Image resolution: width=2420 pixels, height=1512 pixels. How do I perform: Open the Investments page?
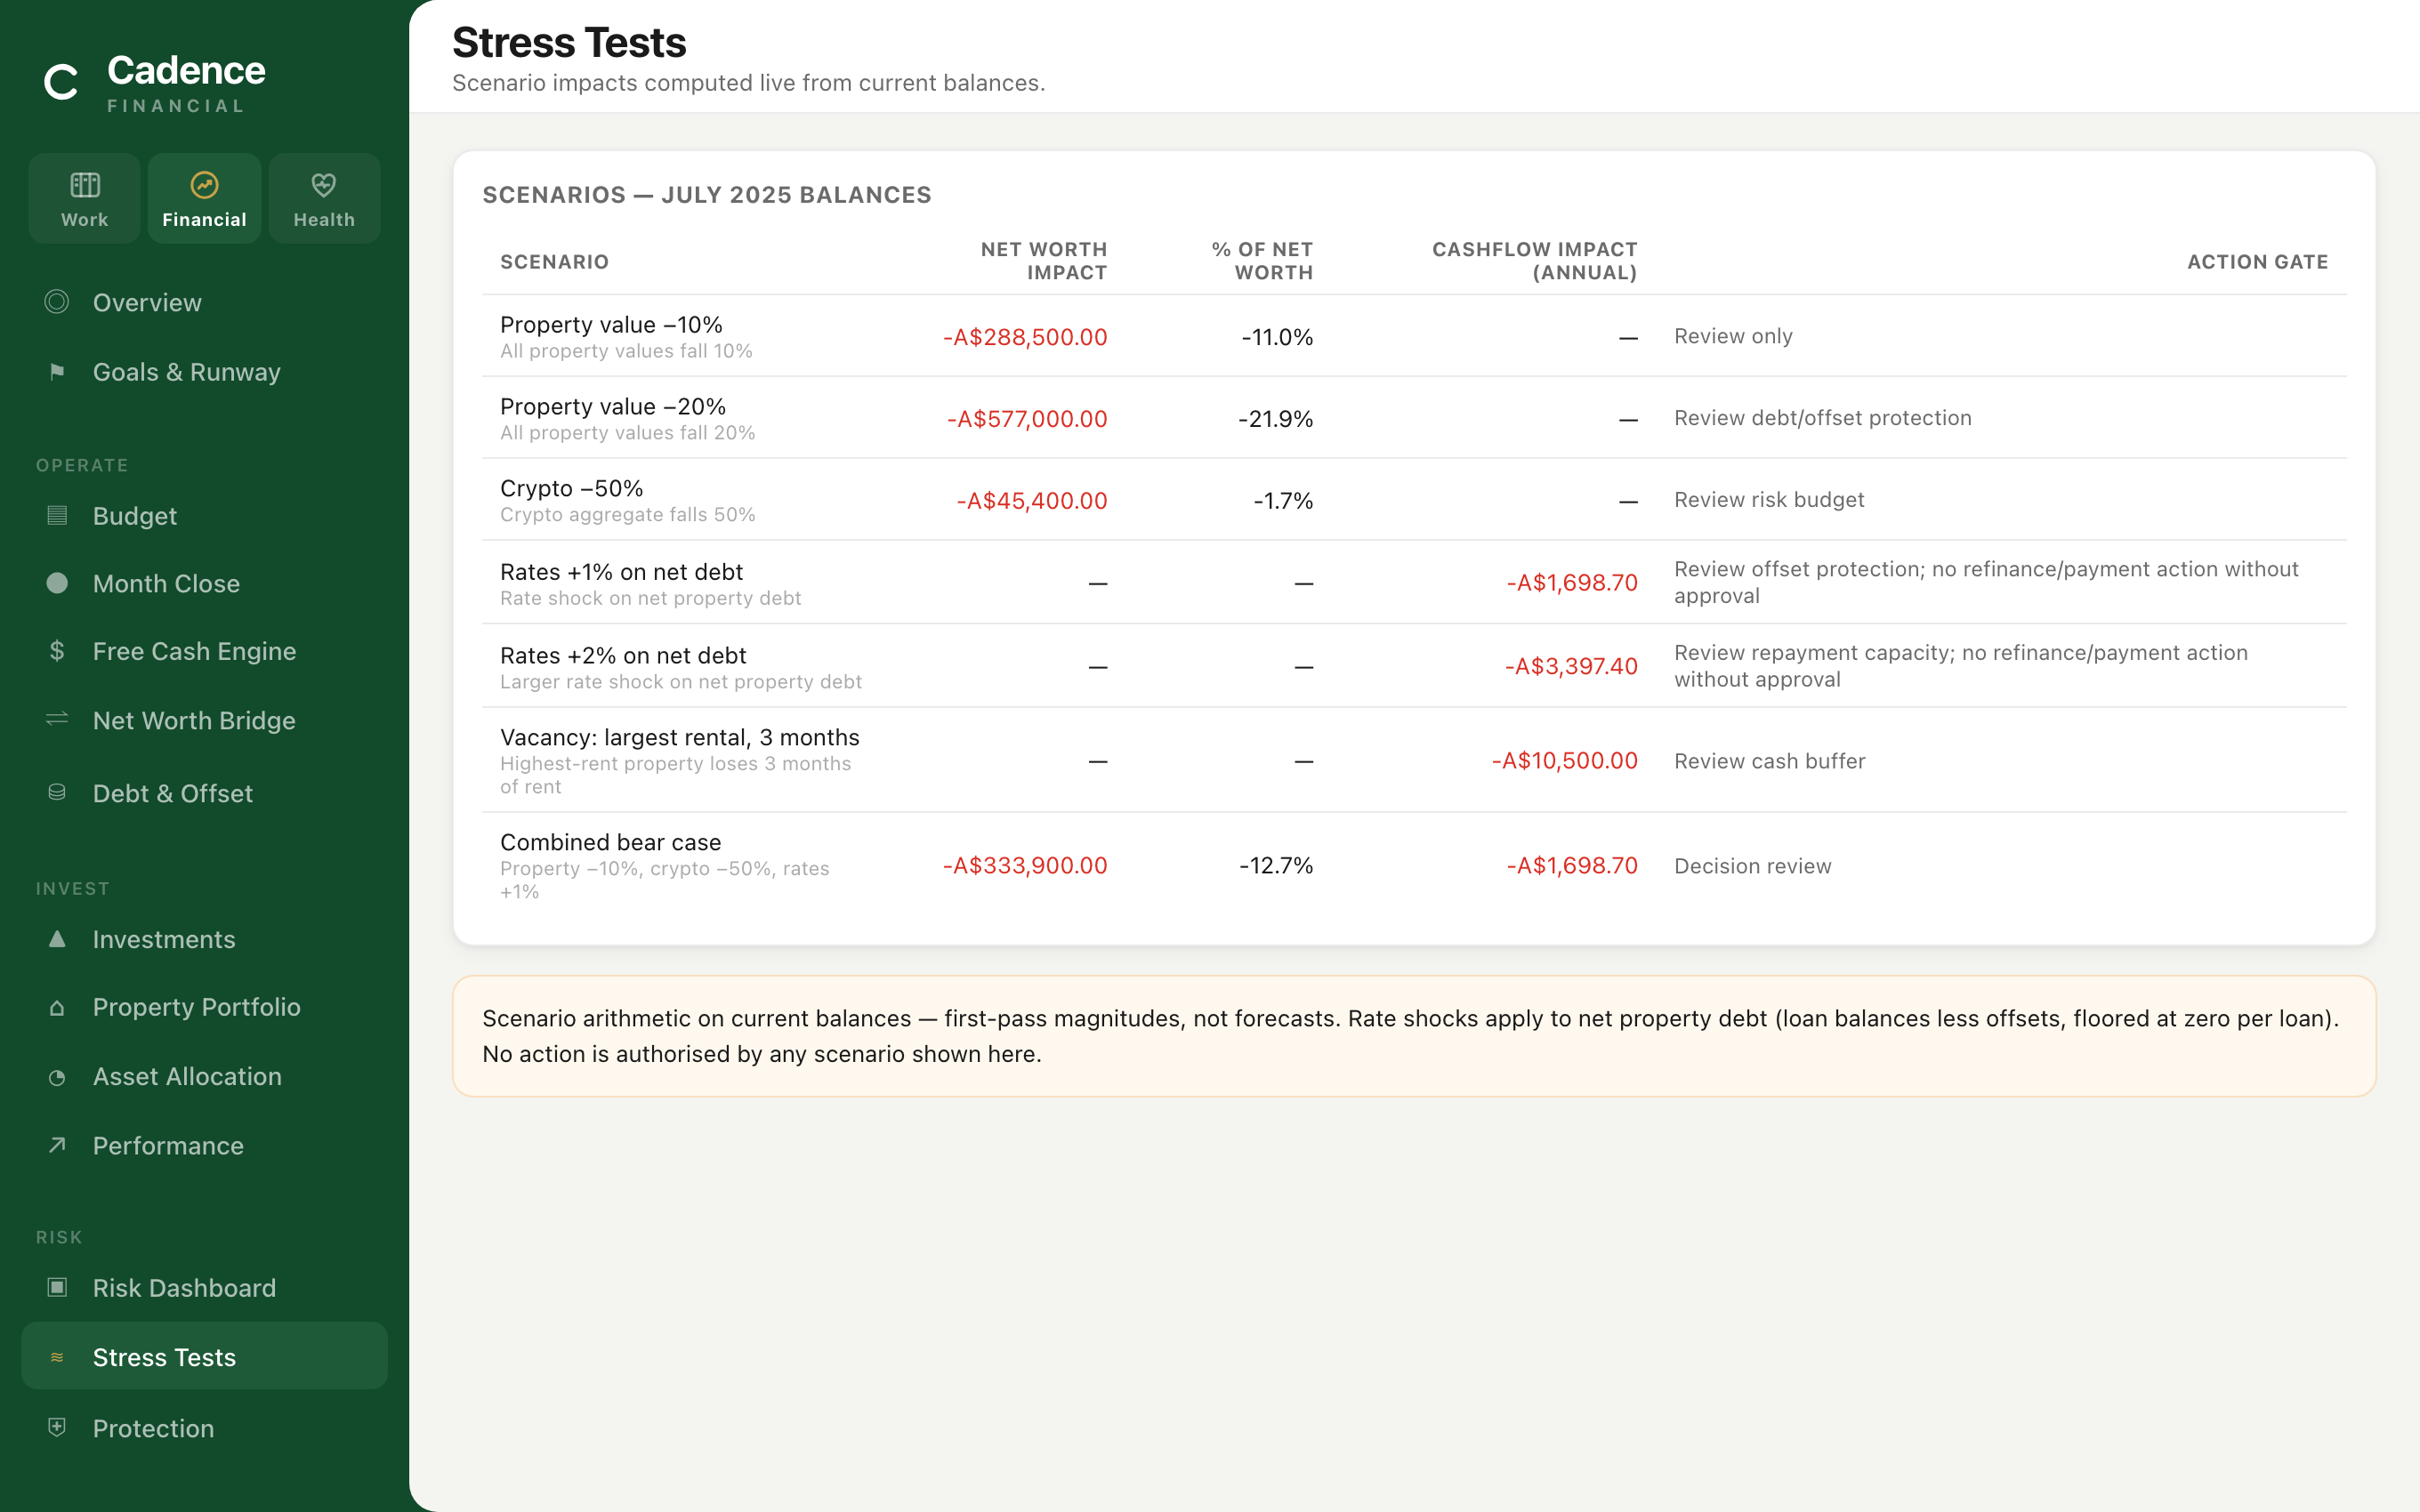click(204, 939)
